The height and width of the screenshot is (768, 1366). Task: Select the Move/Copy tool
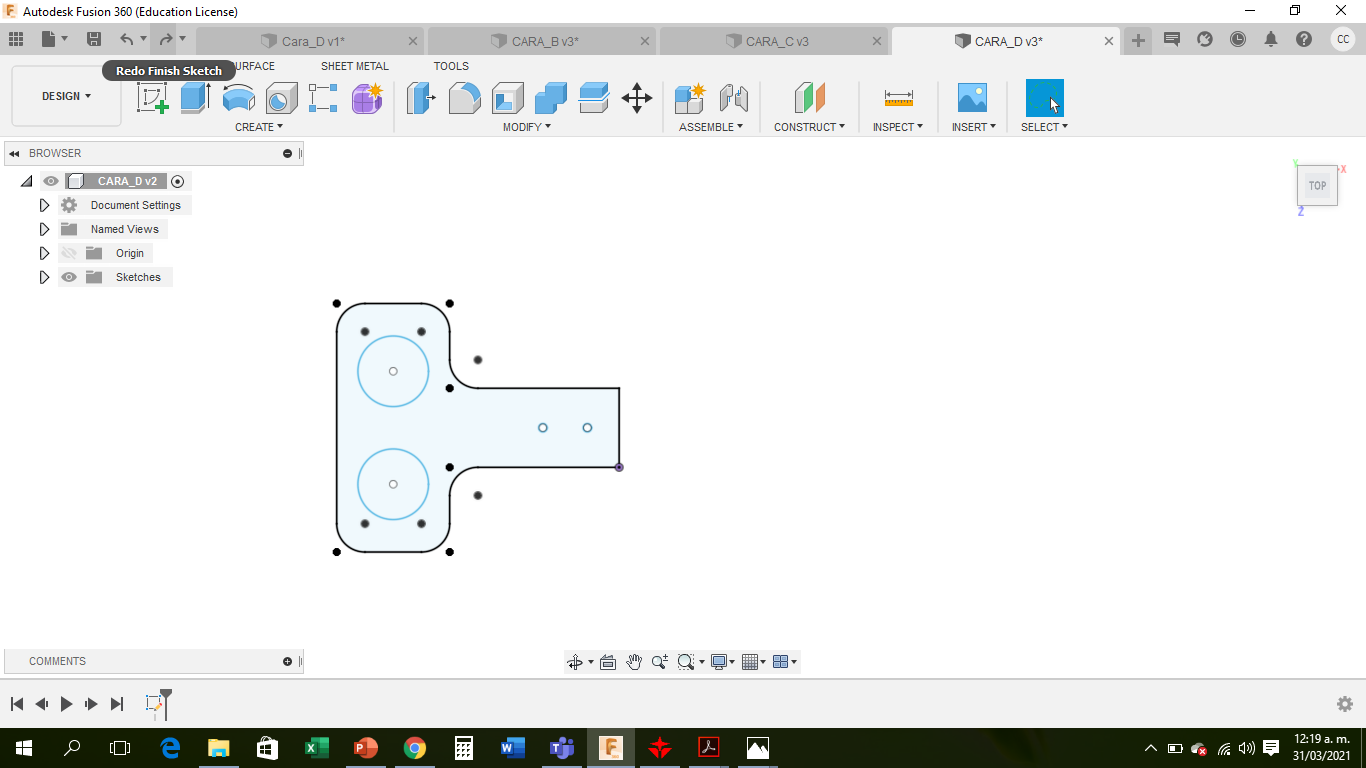637,98
